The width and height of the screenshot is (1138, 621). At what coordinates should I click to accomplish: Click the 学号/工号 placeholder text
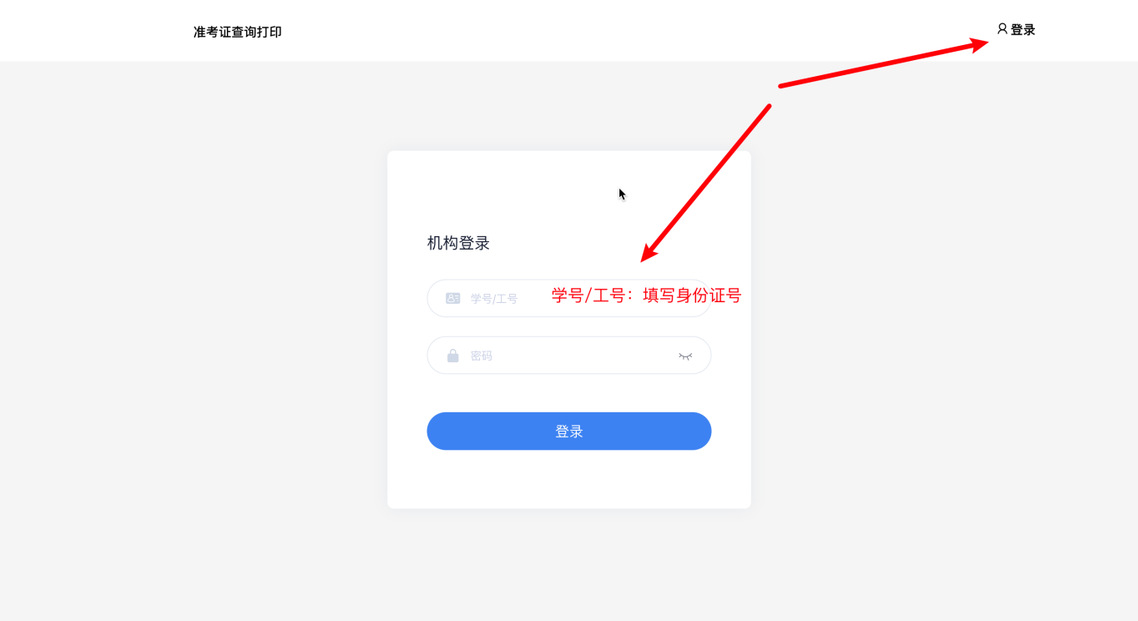494,298
